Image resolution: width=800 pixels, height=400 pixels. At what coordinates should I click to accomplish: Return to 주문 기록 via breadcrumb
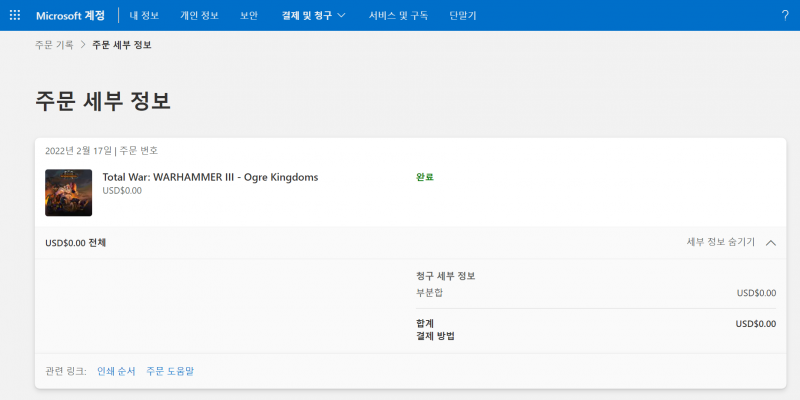[54, 45]
